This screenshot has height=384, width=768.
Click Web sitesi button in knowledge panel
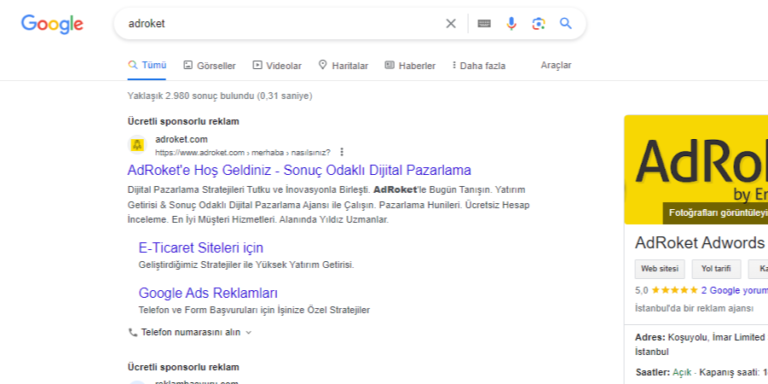pos(660,269)
